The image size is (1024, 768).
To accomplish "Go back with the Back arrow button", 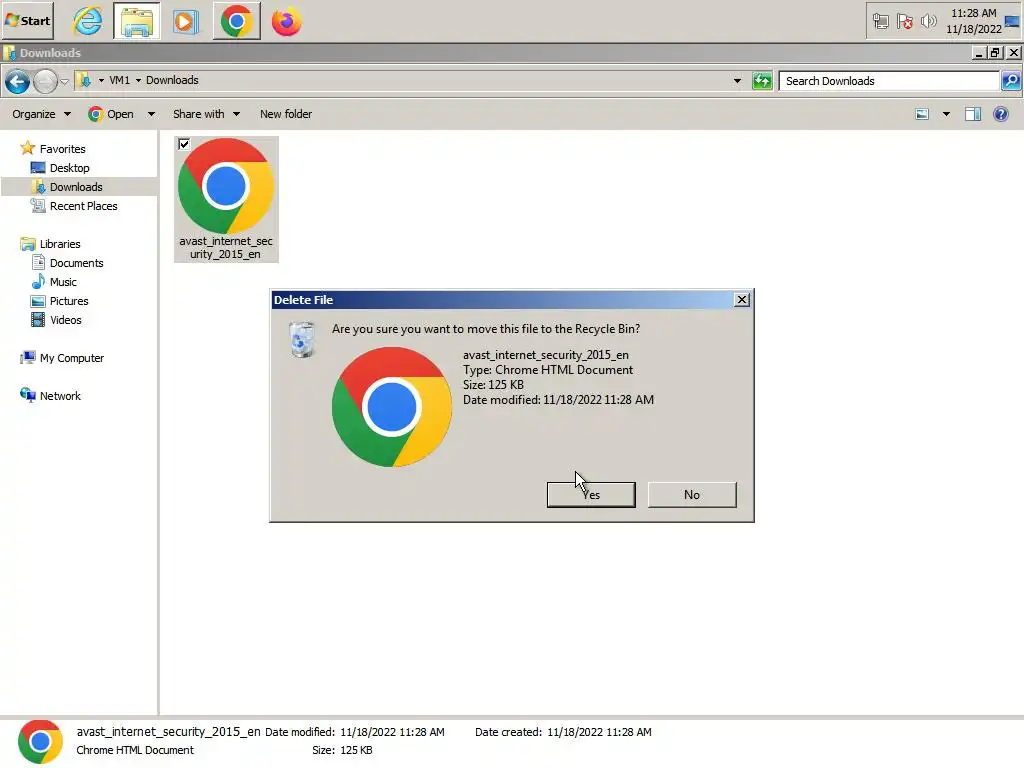I will (x=18, y=82).
